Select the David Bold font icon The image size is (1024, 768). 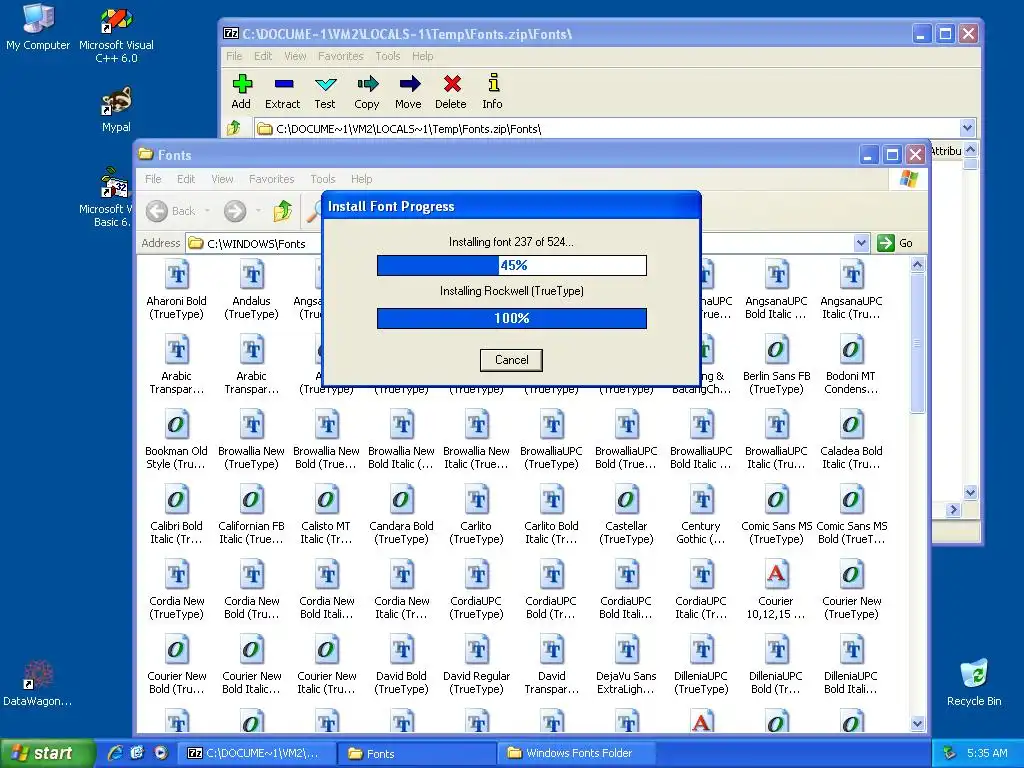tap(402, 650)
